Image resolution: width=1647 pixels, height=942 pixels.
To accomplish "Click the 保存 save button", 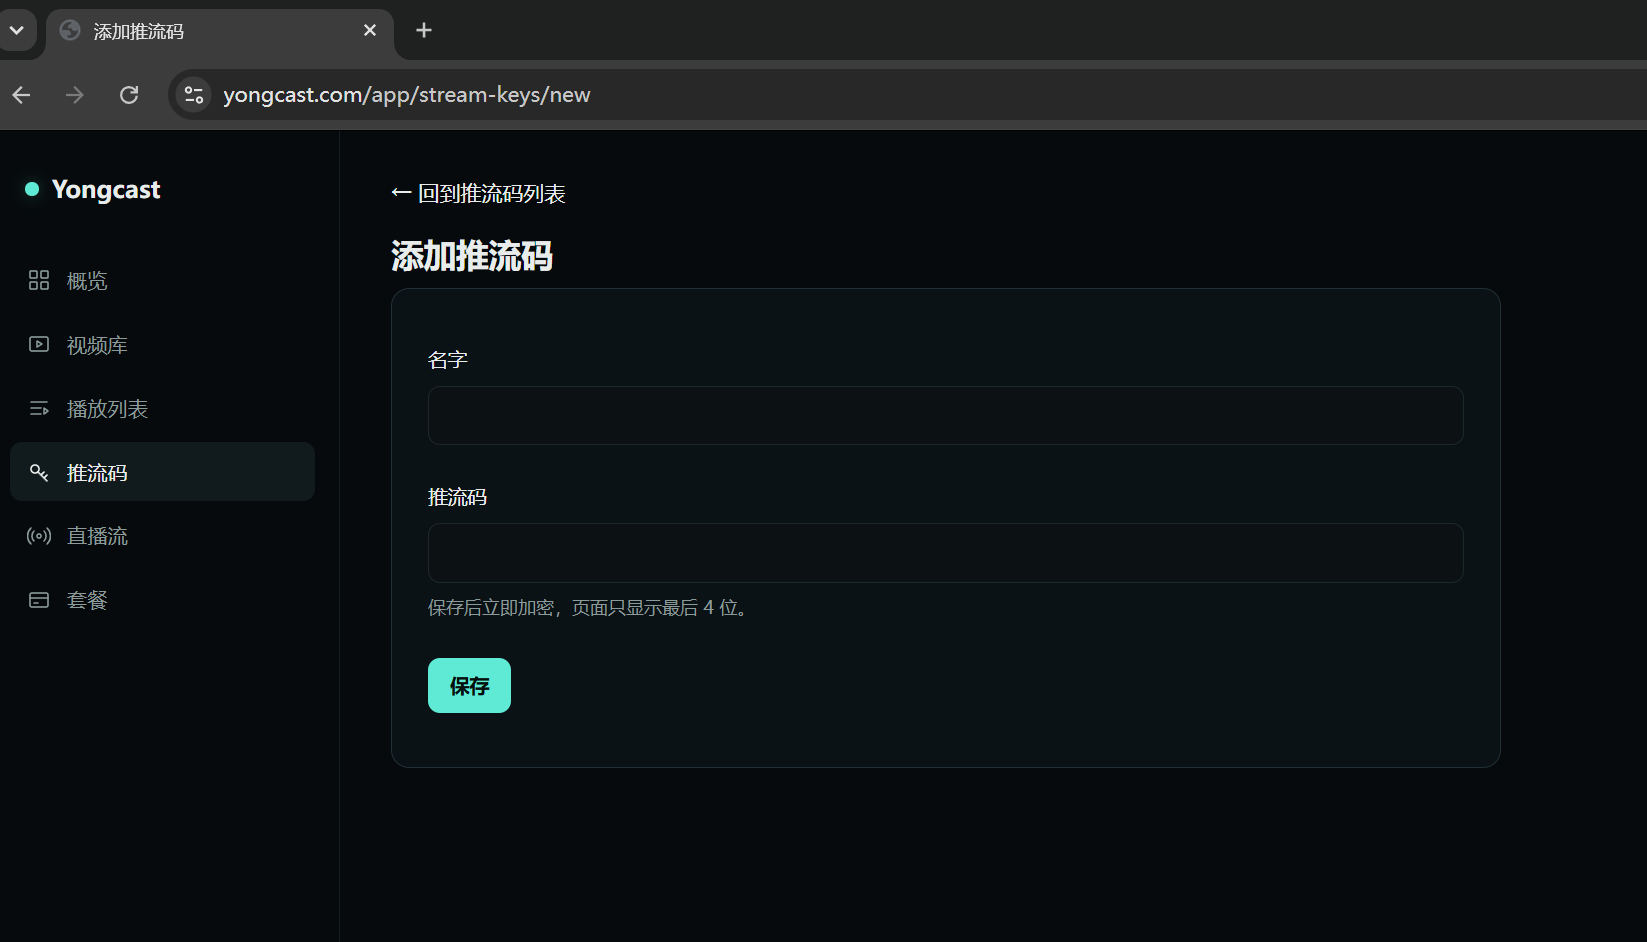I will (x=469, y=685).
